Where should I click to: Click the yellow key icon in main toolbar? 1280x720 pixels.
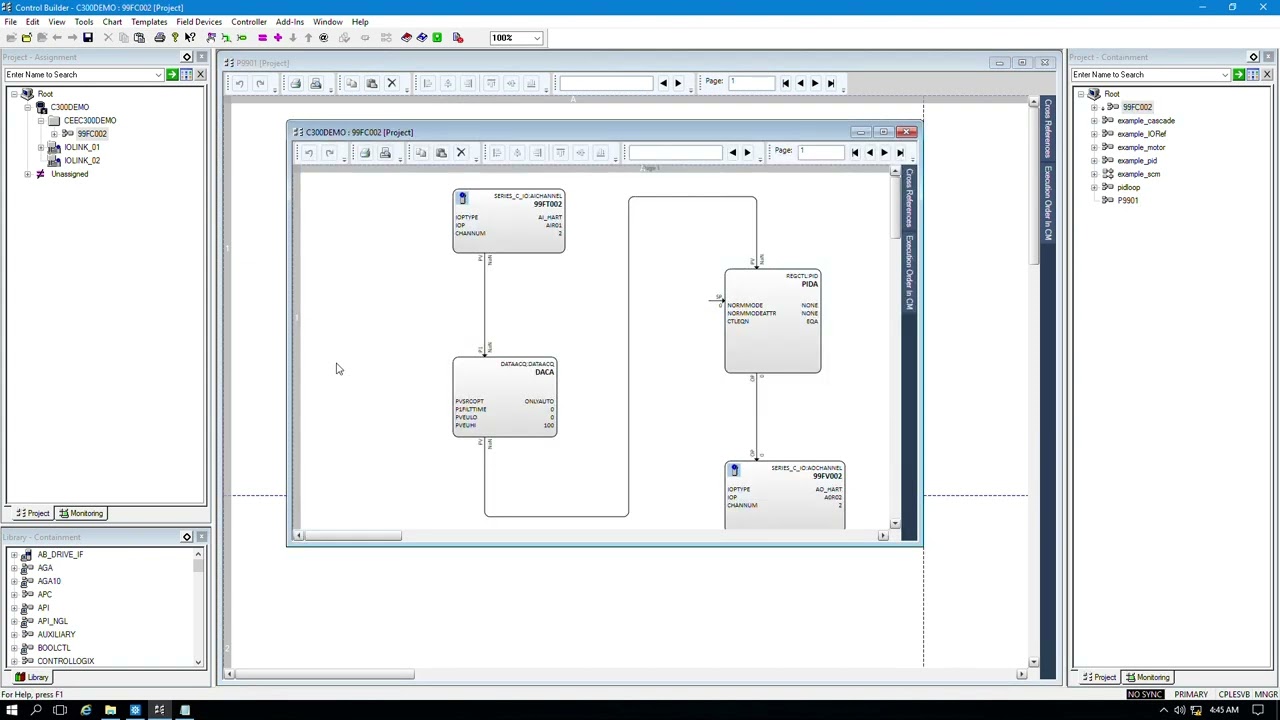175,38
